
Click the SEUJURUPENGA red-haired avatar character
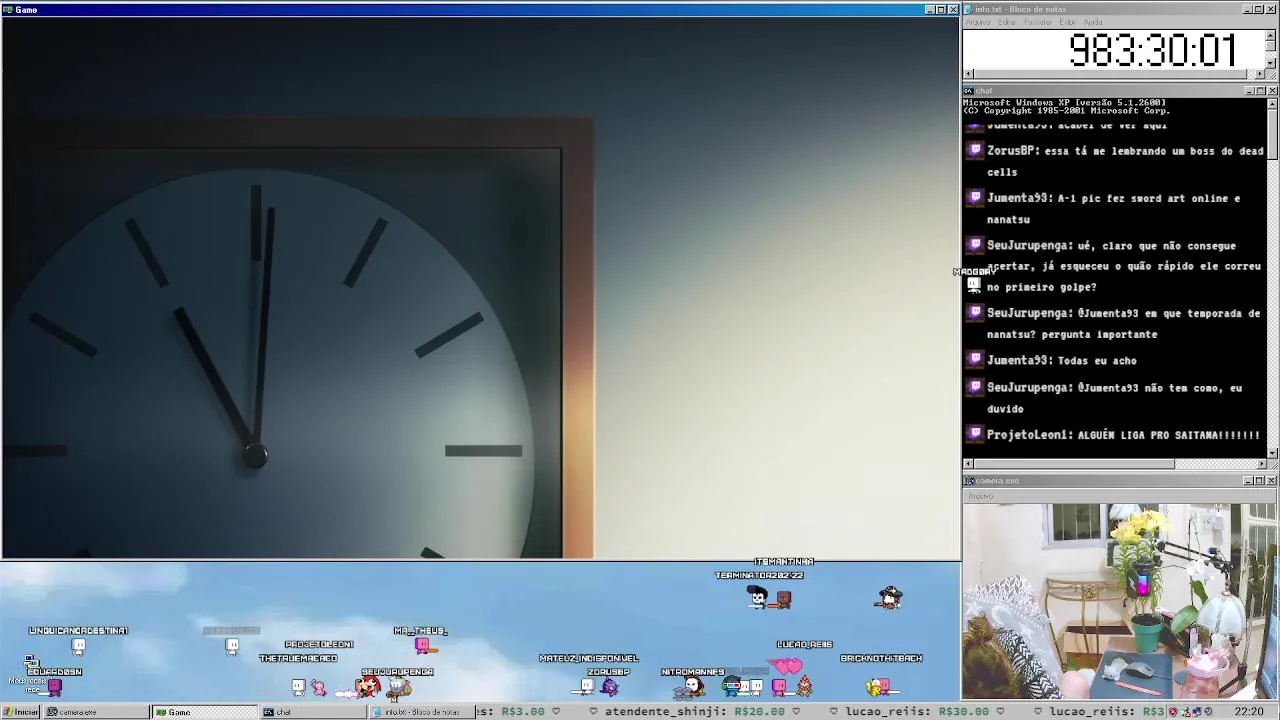[x=370, y=687]
